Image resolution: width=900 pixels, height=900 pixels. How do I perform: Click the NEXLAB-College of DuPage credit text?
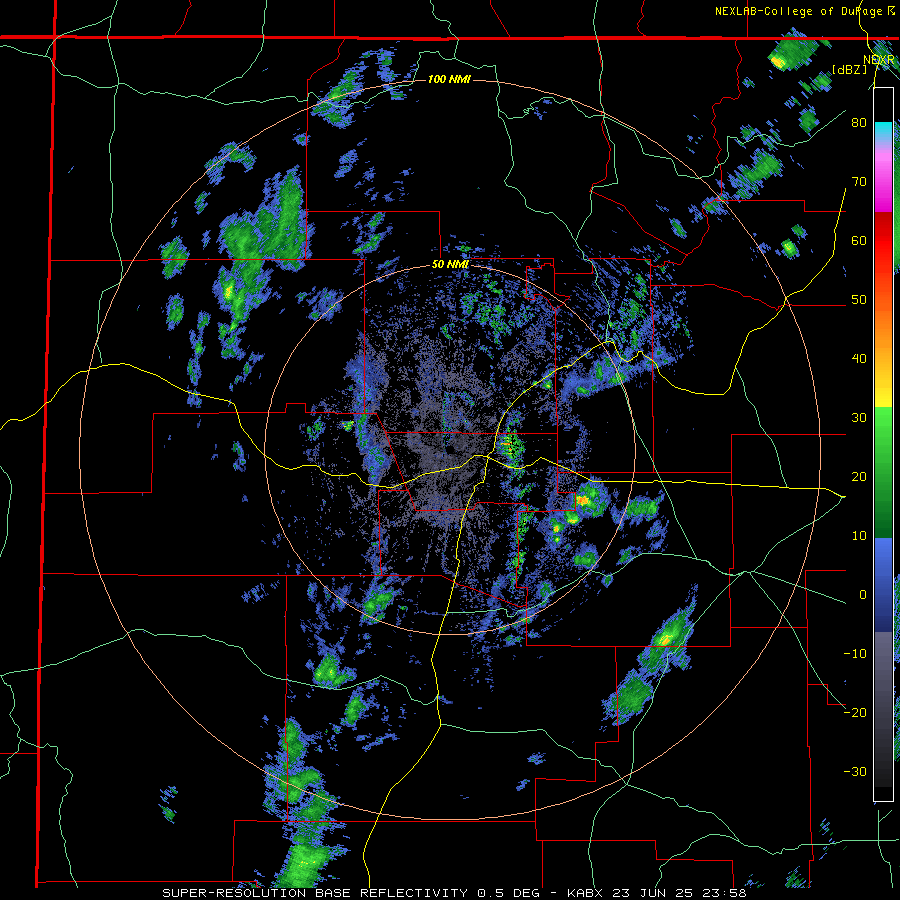[x=804, y=11]
